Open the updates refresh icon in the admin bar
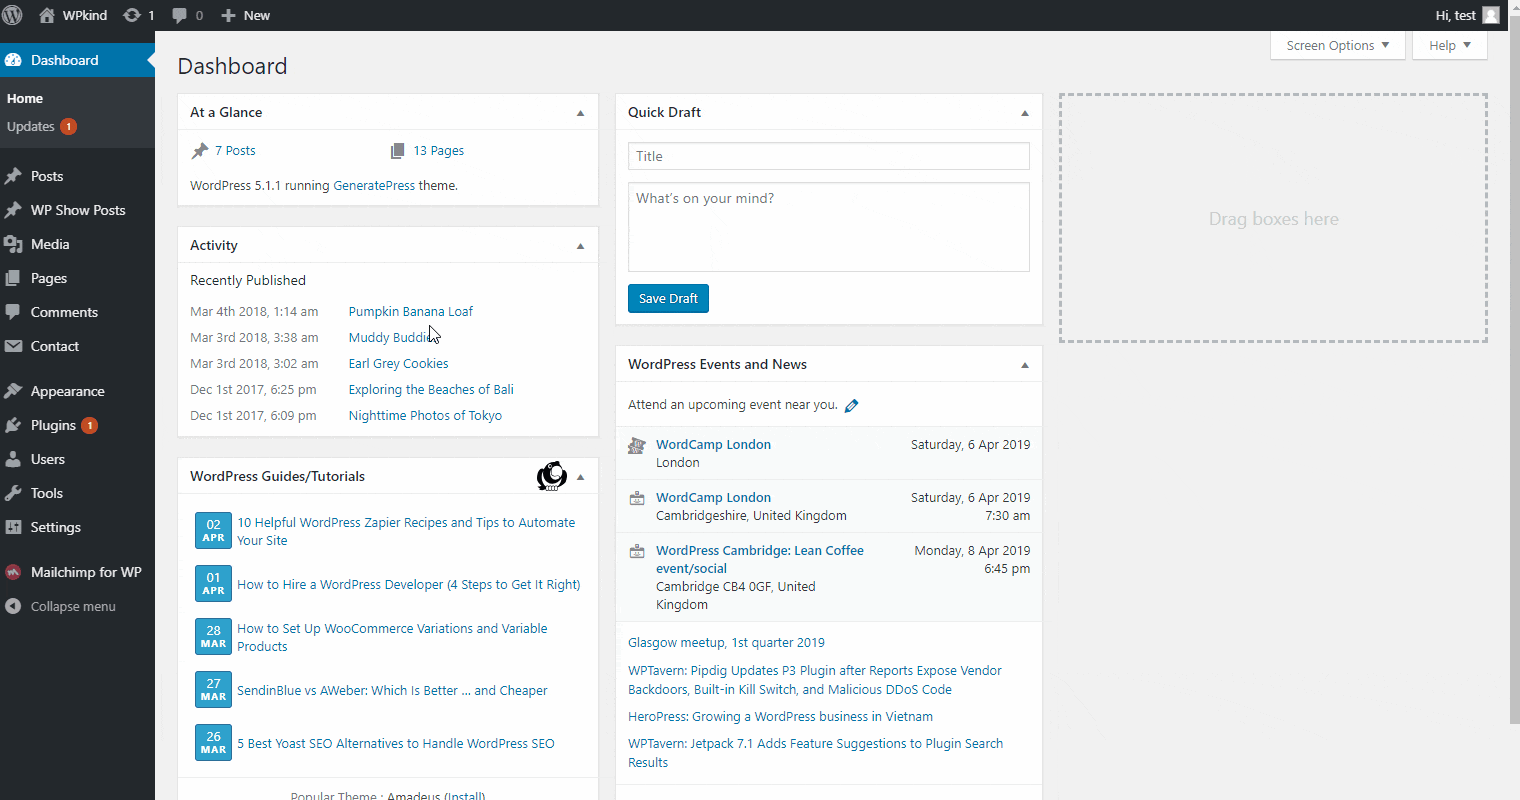Screen dimensions: 1520x800 pyautogui.click(x=132, y=15)
